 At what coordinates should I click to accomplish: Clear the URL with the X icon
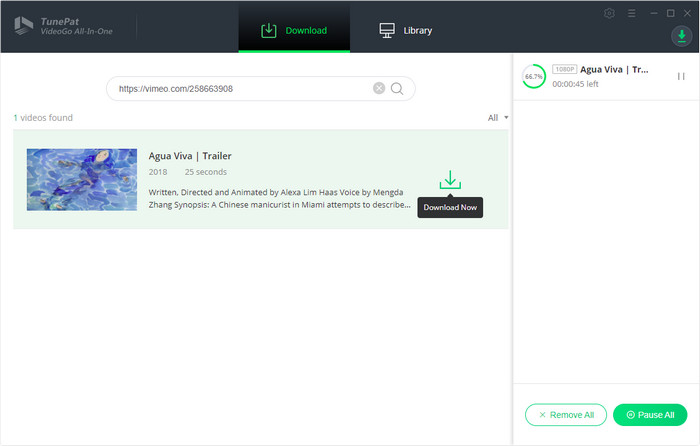tap(379, 88)
